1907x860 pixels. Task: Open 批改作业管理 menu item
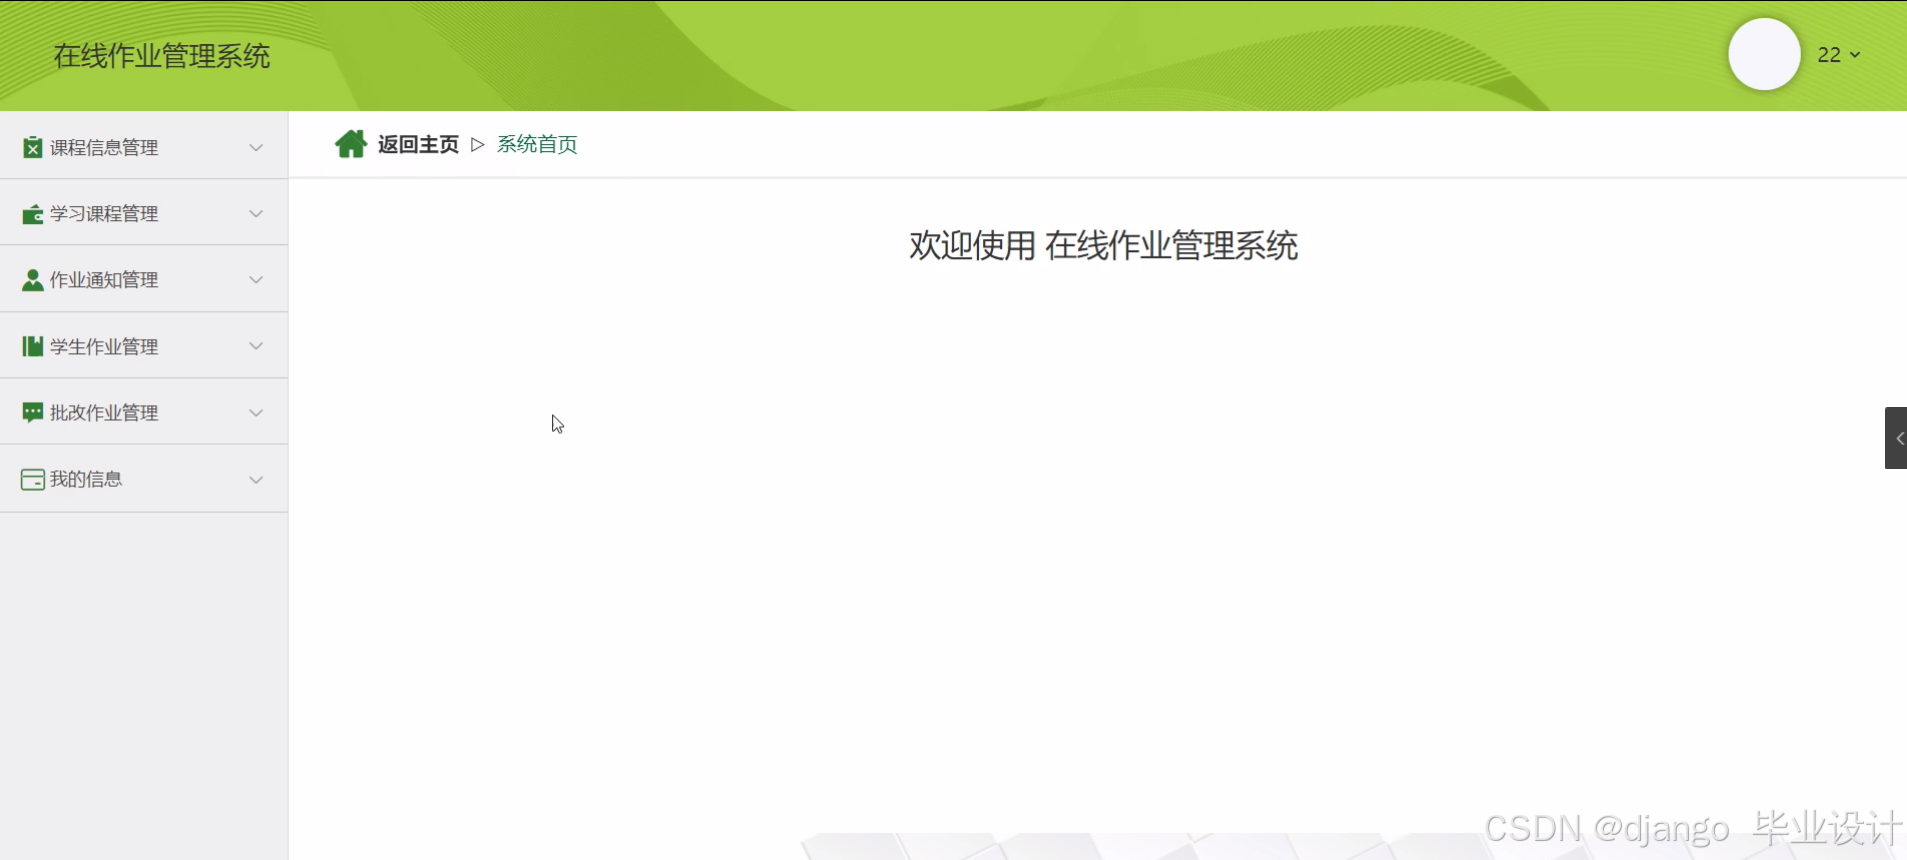pyautogui.click(x=144, y=412)
